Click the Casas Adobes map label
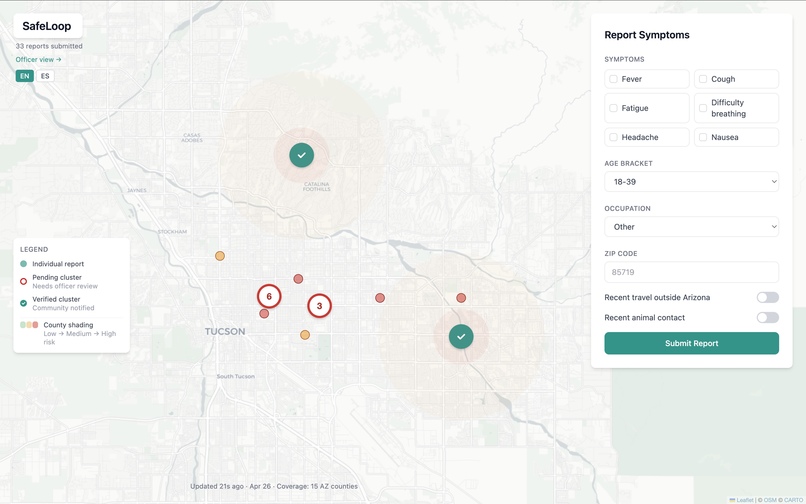The image size is (806, 504). tap(192, 138)
